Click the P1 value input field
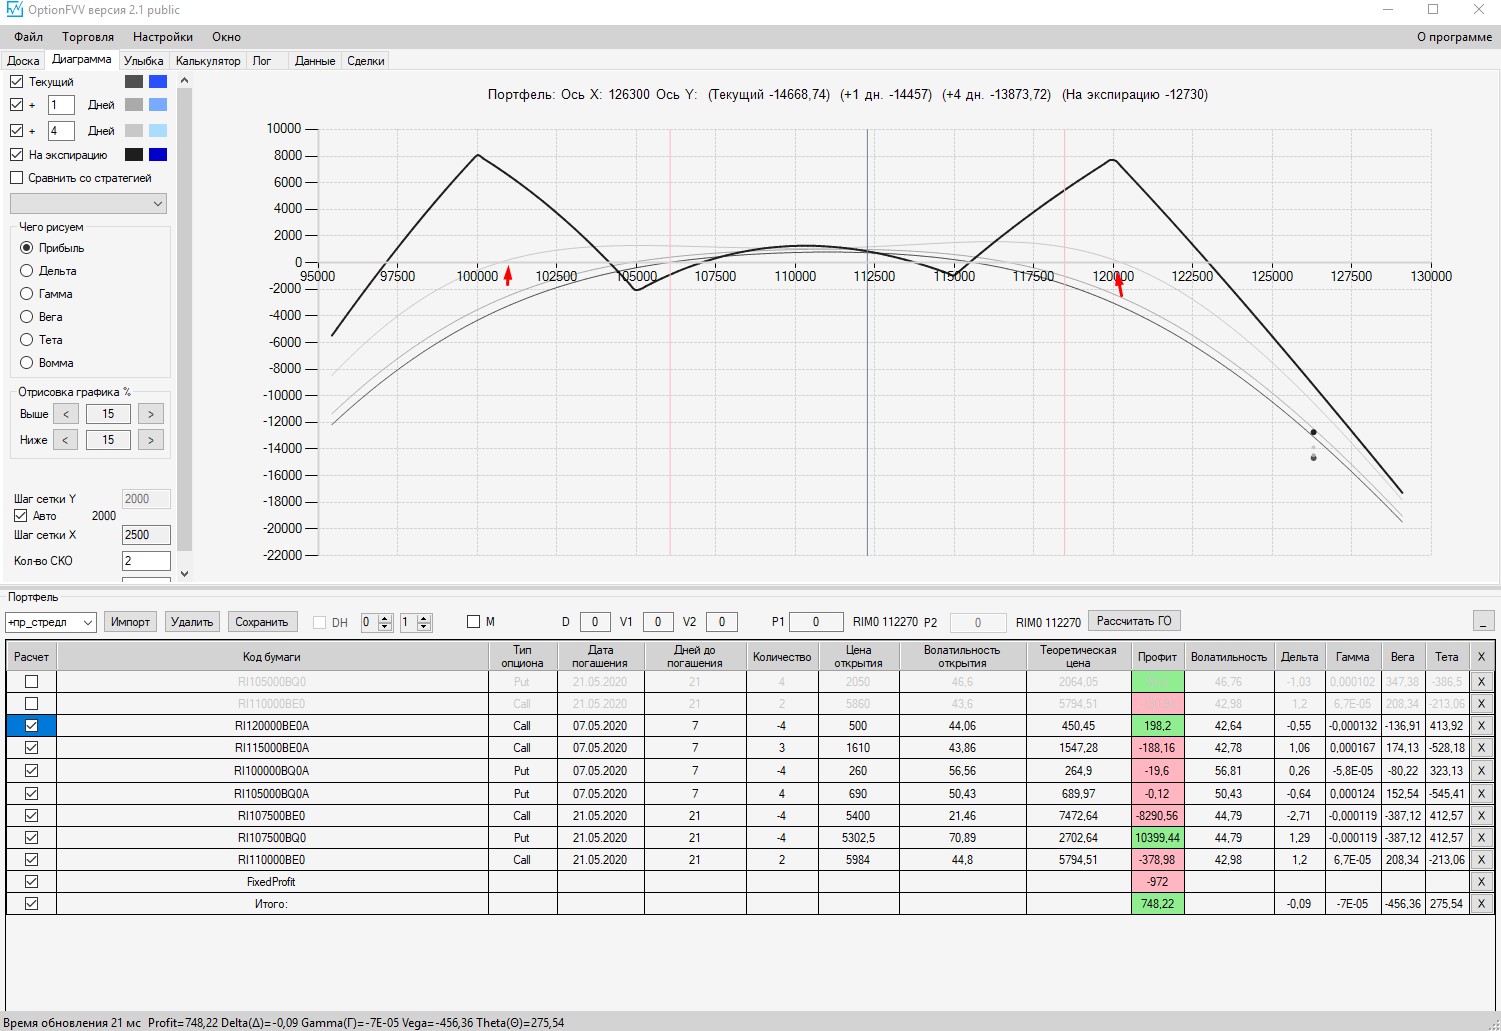 [816, 622]
